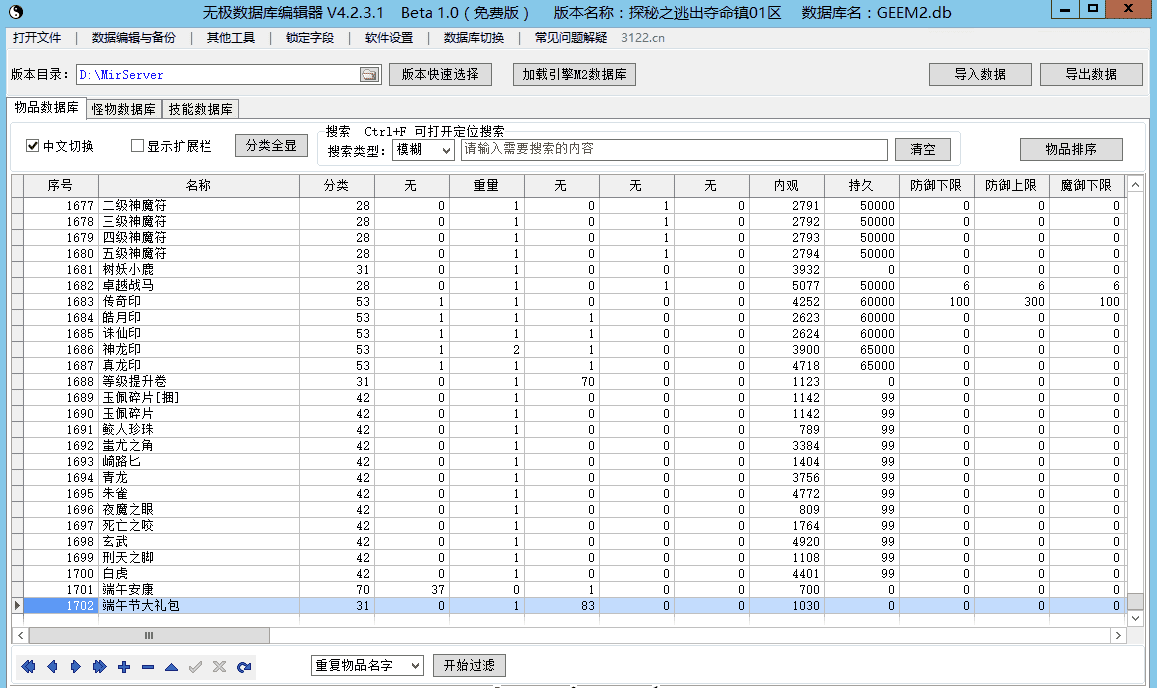Click the 导入数据 button
Viewport: 1157px width, 688px height.
(x=979, y=75)
